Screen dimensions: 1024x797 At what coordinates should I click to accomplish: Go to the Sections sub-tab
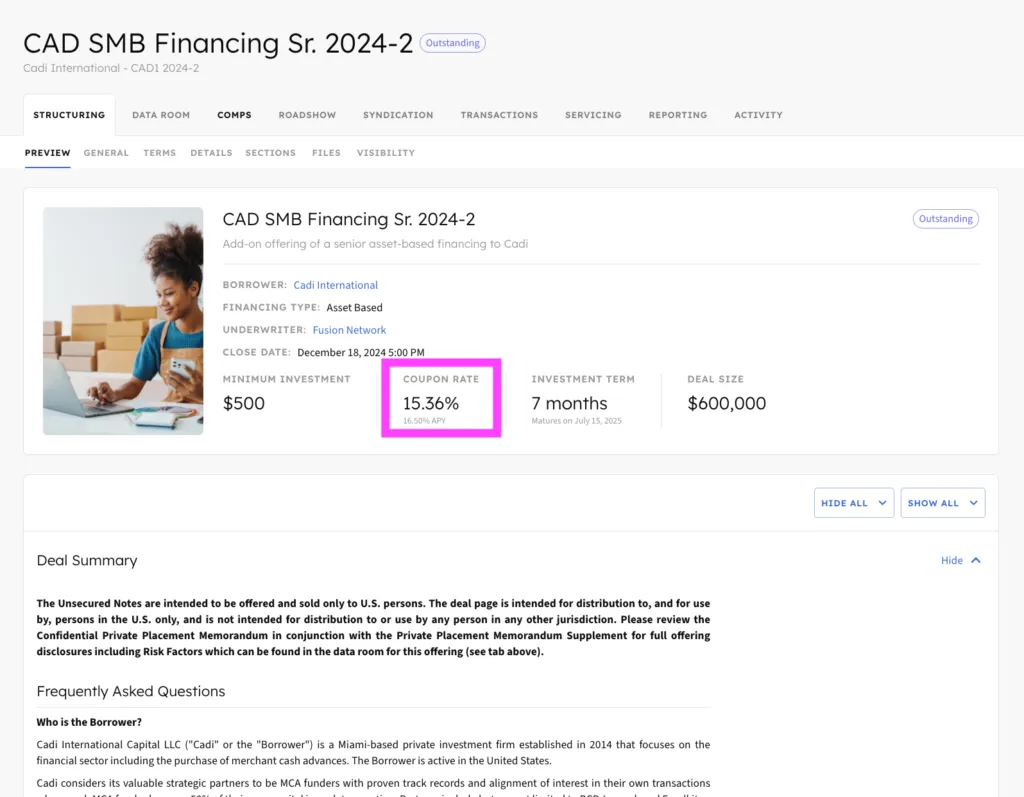(x=270, y=153)
